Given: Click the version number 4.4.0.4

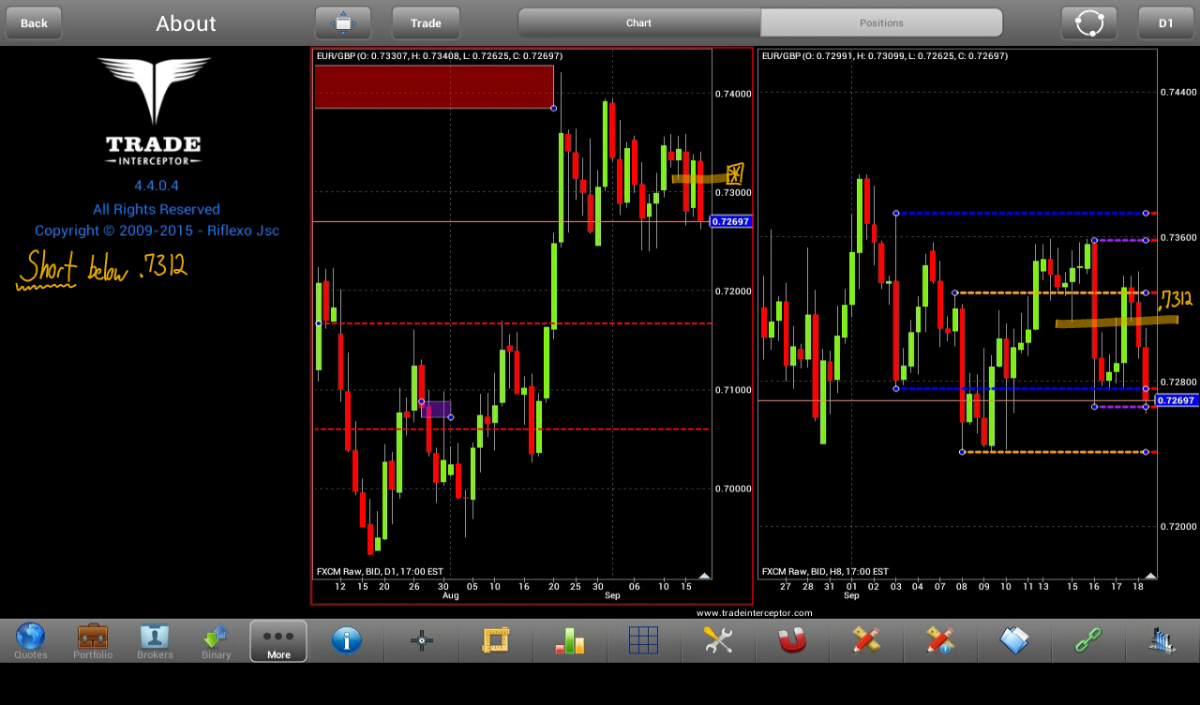Looking at the screenshot, I should (x=156, y=185).
